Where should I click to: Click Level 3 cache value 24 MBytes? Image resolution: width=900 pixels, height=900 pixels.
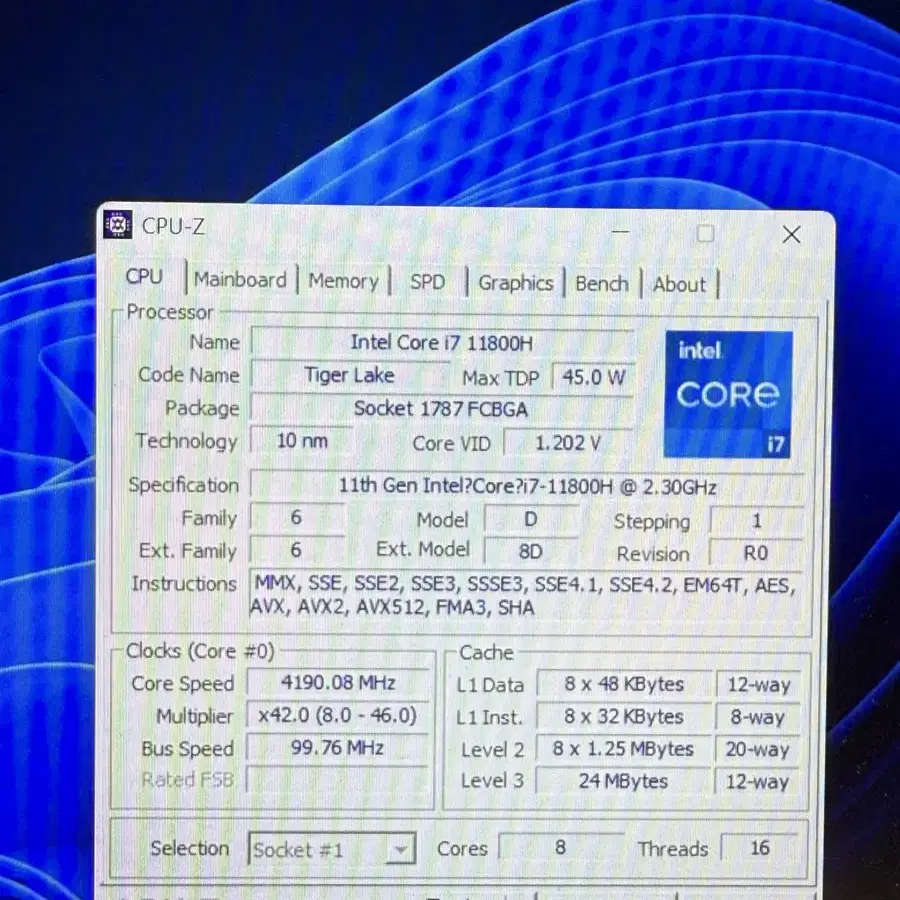click(623, 781)
